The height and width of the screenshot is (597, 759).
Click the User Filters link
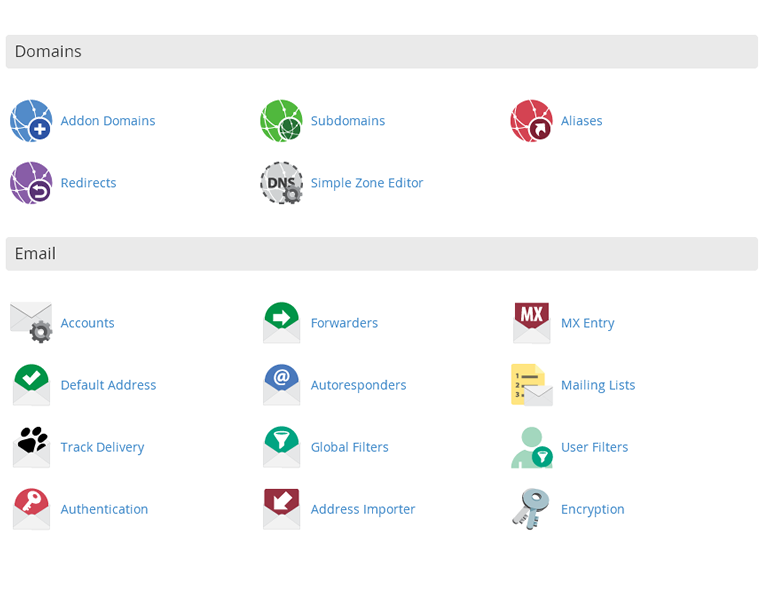[x=594, y=447]
